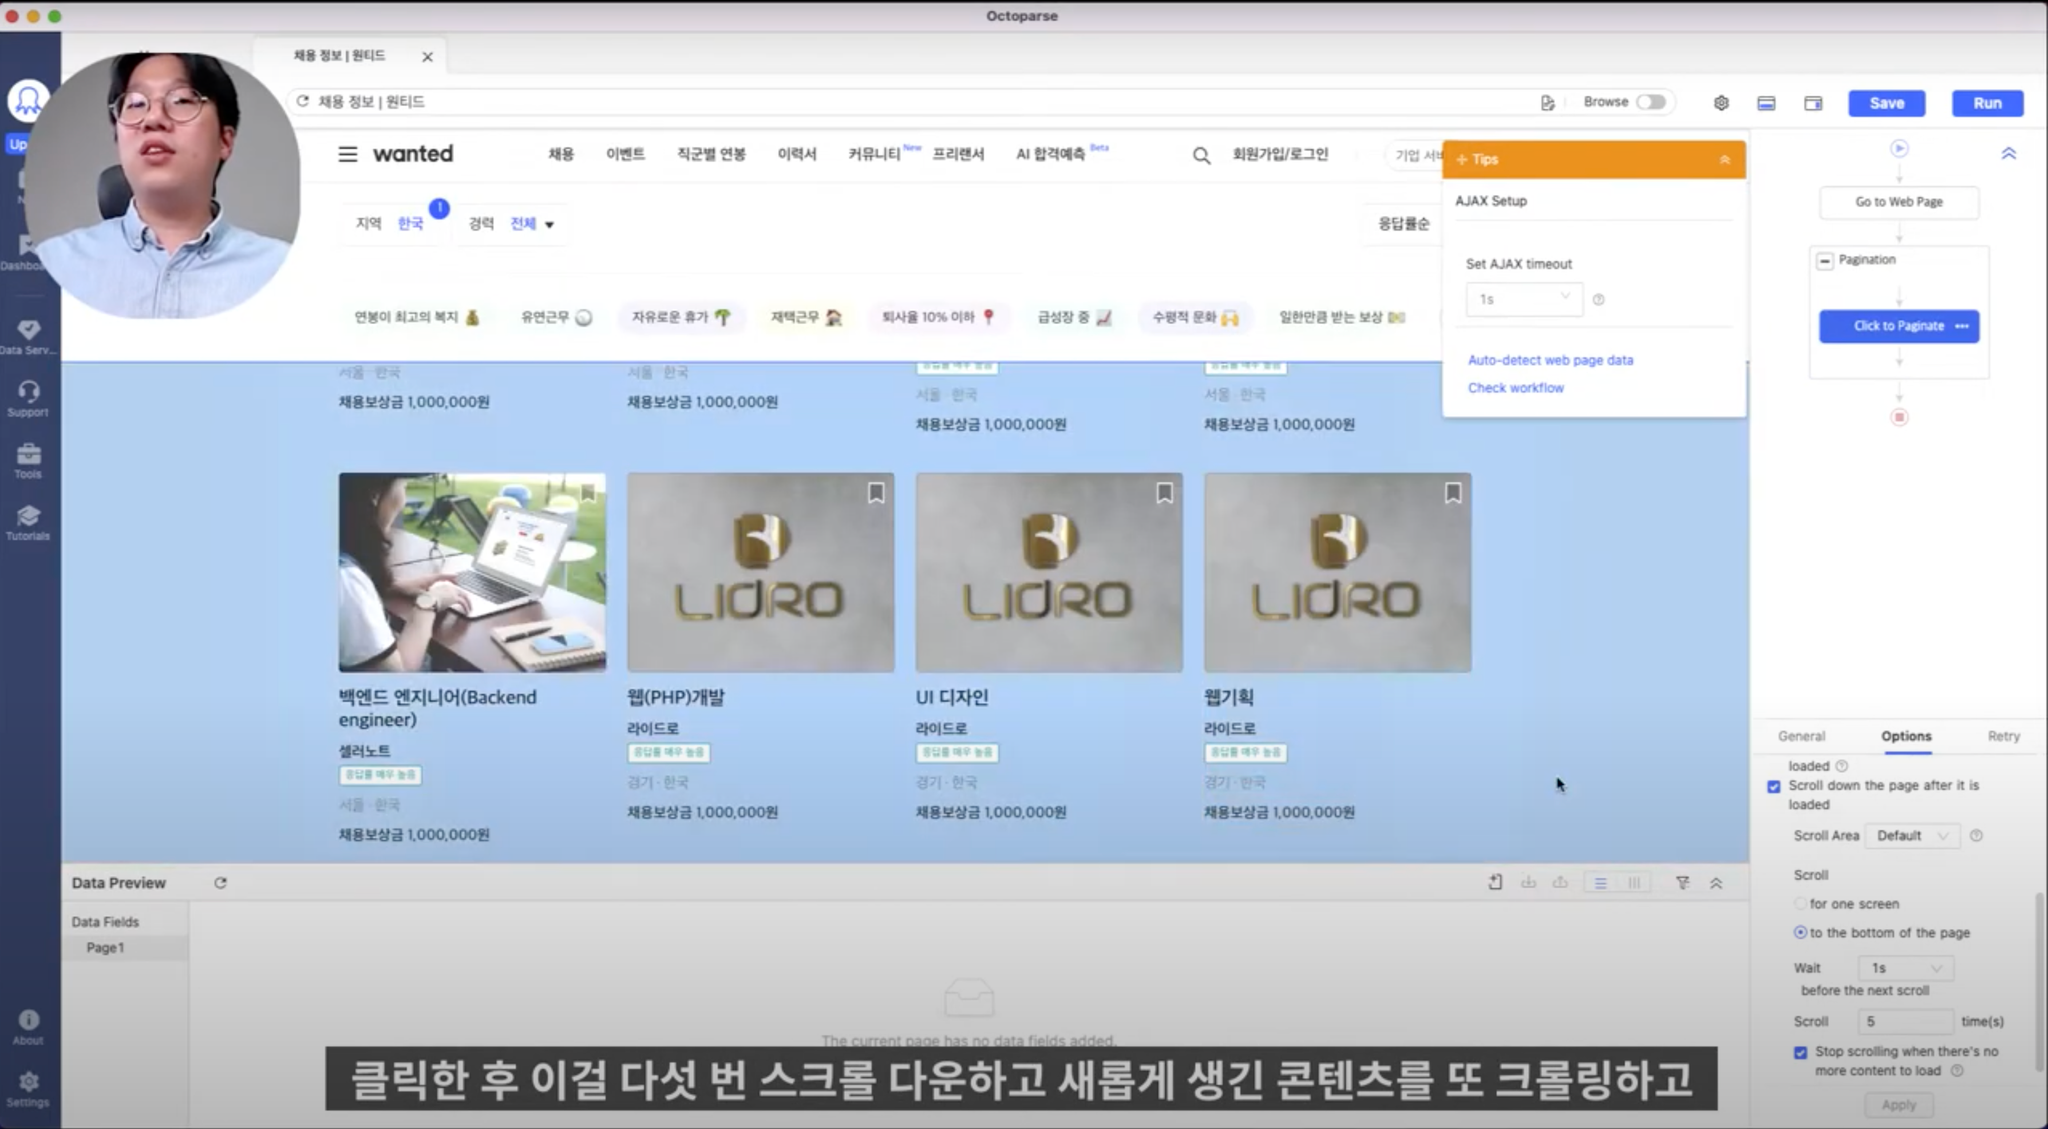The image size is (2048, 1129).
Task: Switch to the Options tab
Action: point(1906,736)
